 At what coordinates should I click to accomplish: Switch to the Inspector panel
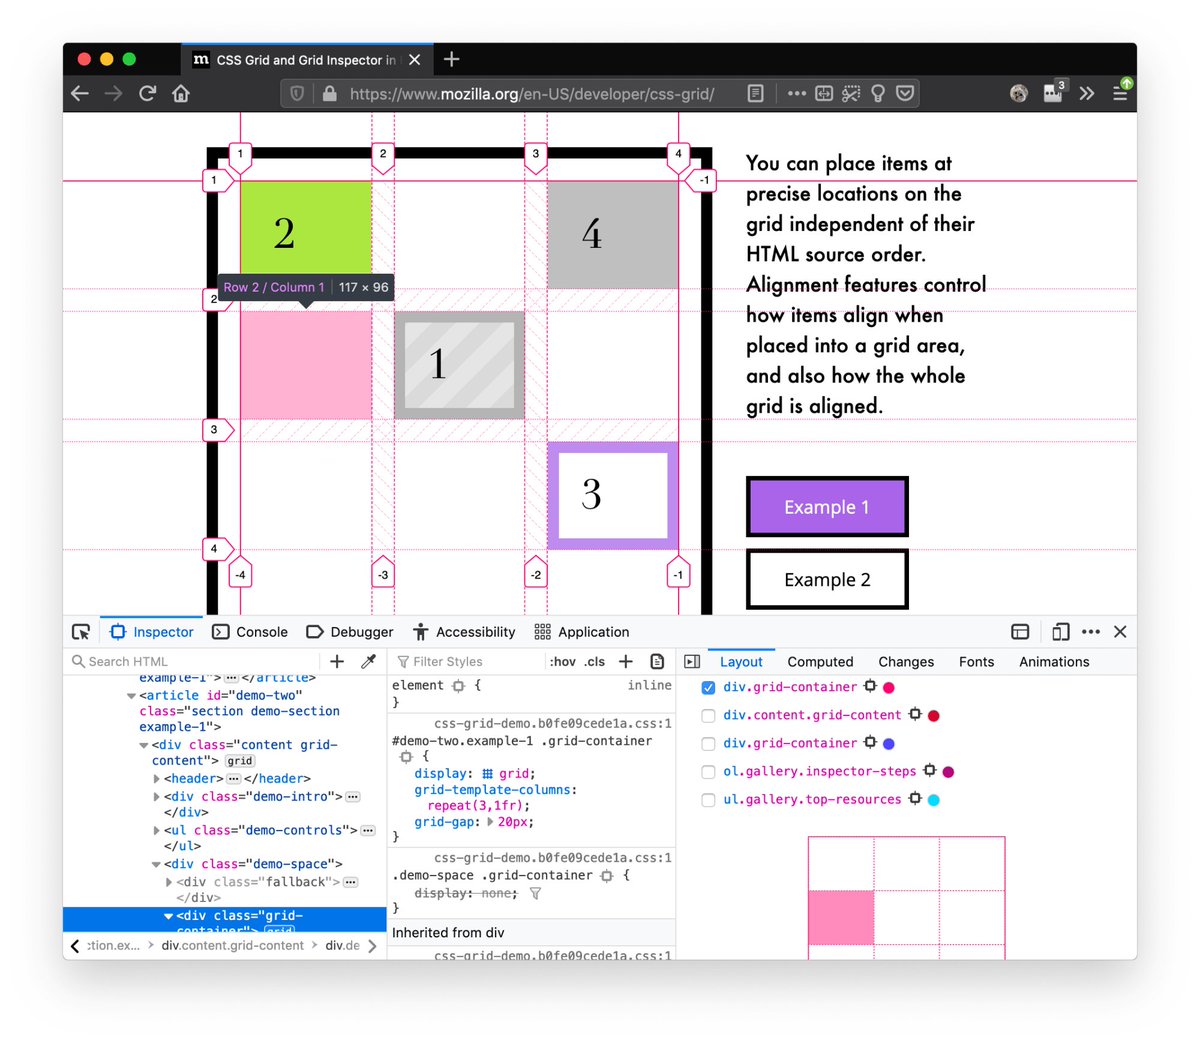[x=152, y=632]
